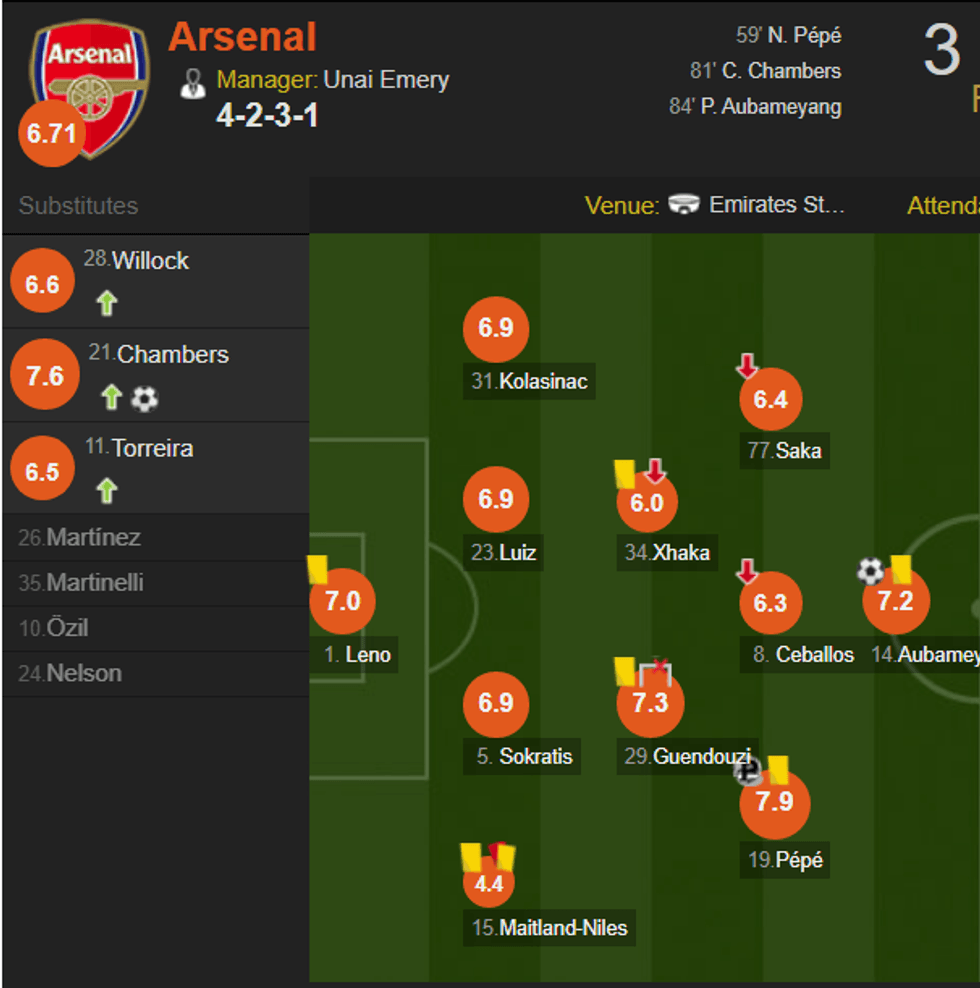The height and width of the screenshot is (988, 980).
Task: Open the Arsenal team name link
Action: click(242, 37)
